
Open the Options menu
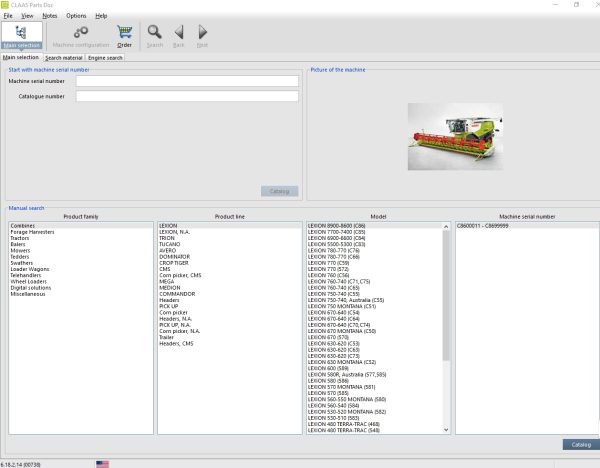[x=76, y=16]
